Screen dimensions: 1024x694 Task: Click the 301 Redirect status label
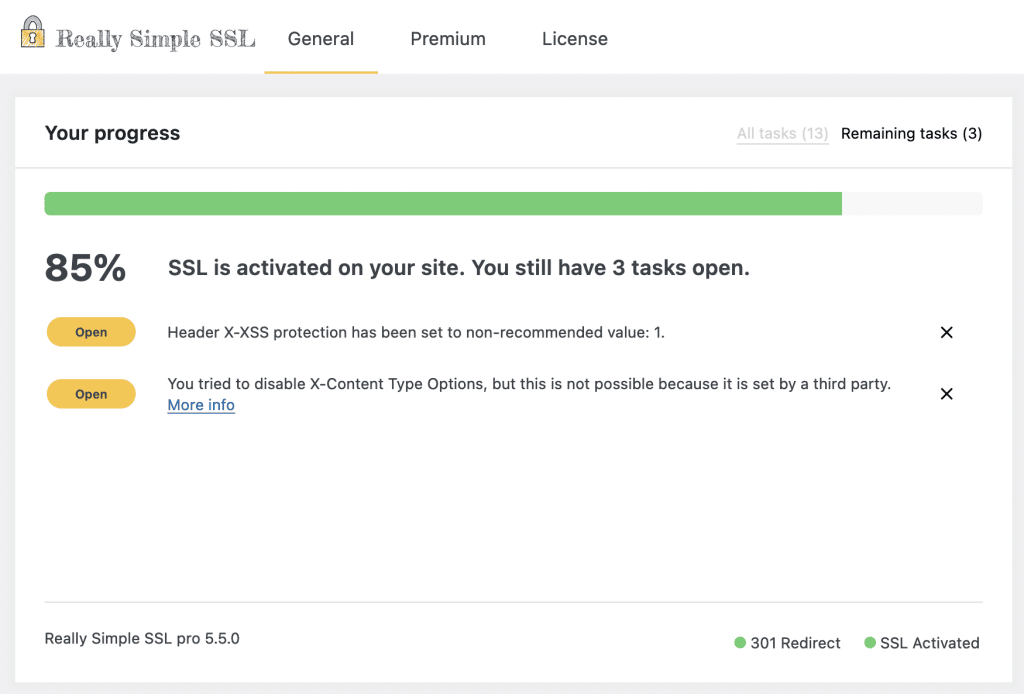pyautogui.click(x=795, y=643)
